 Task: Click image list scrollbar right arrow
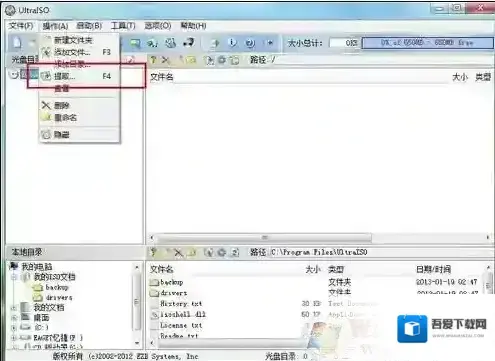click(x=488, y=238)
